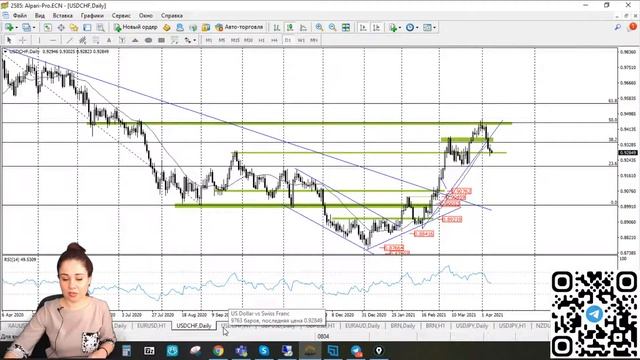Switch chart to candlesticks type

(x=290, y=27)
